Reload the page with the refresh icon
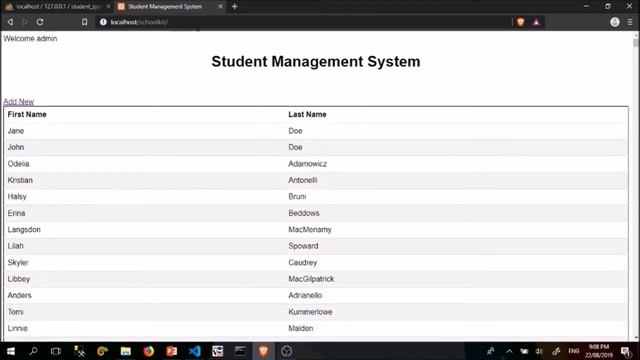Image resolution: width=640 pixels, height=360 pixels. click(40, 22)
